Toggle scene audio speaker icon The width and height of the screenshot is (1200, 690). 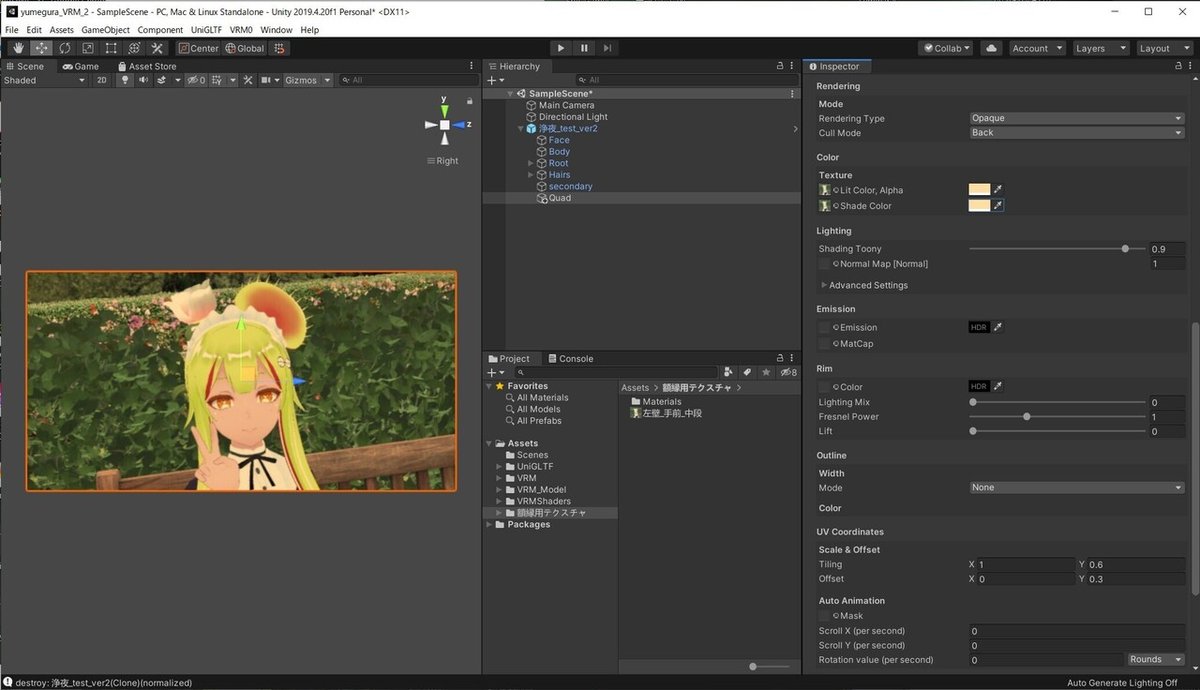tap(143, 80)
